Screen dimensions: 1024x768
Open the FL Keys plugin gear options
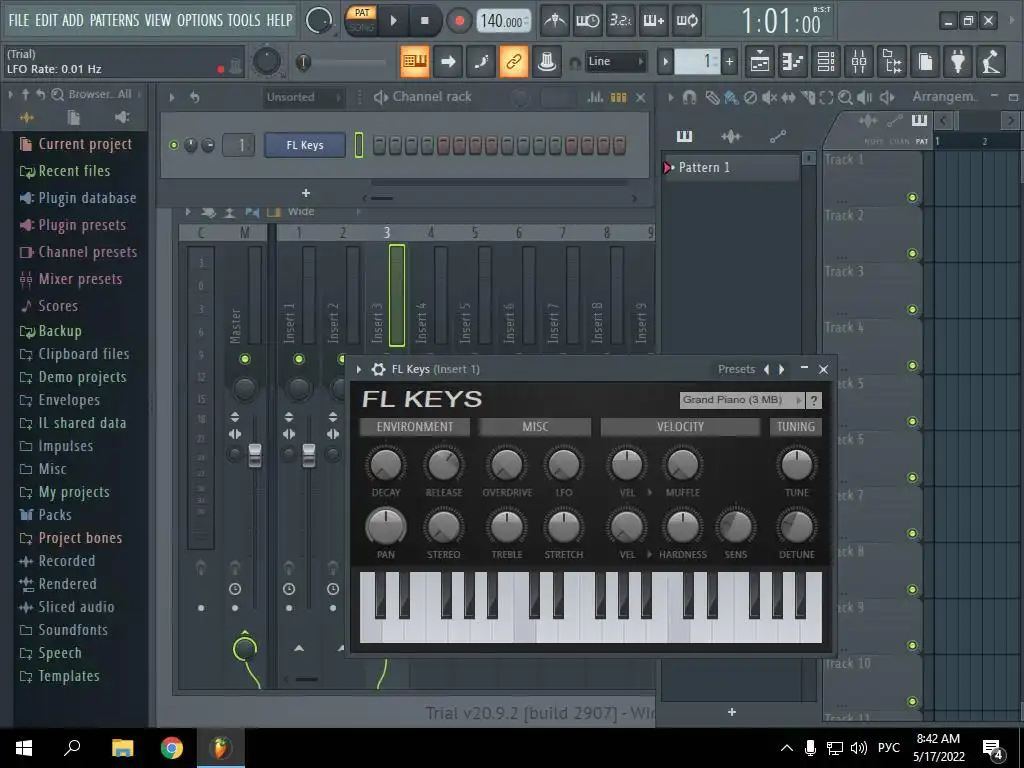tap(378, 370)
